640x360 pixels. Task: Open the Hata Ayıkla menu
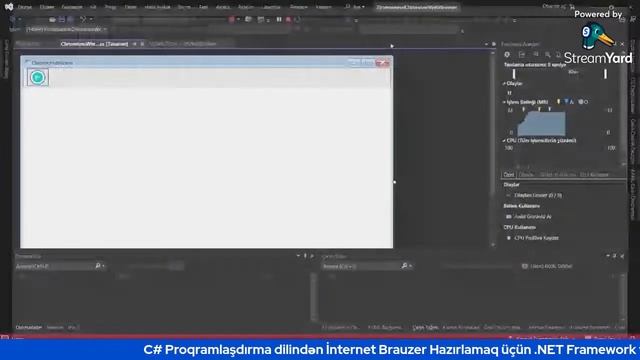click(x=158, y=7)
